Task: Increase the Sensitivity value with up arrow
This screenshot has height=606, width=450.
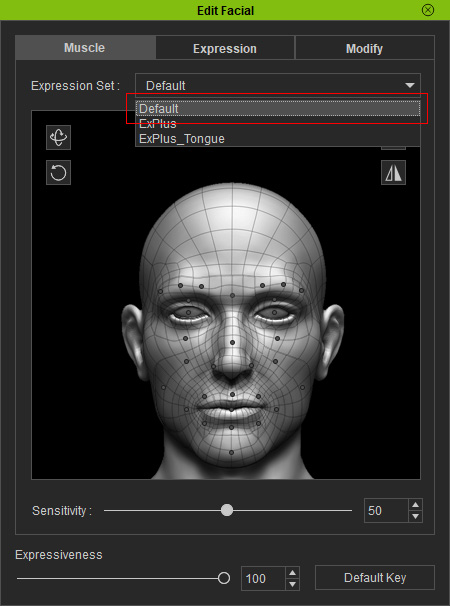Action: pyautogui.click(x=415, y=505)
